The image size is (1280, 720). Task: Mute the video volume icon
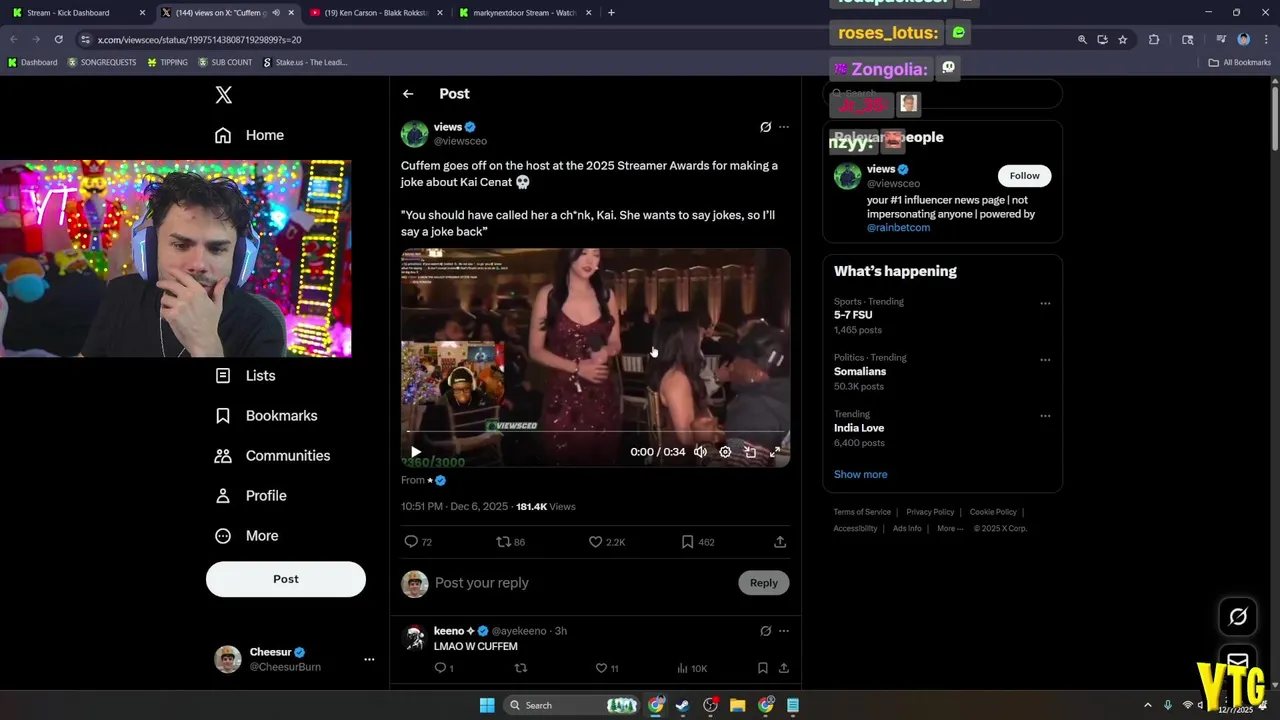point(700,452)
